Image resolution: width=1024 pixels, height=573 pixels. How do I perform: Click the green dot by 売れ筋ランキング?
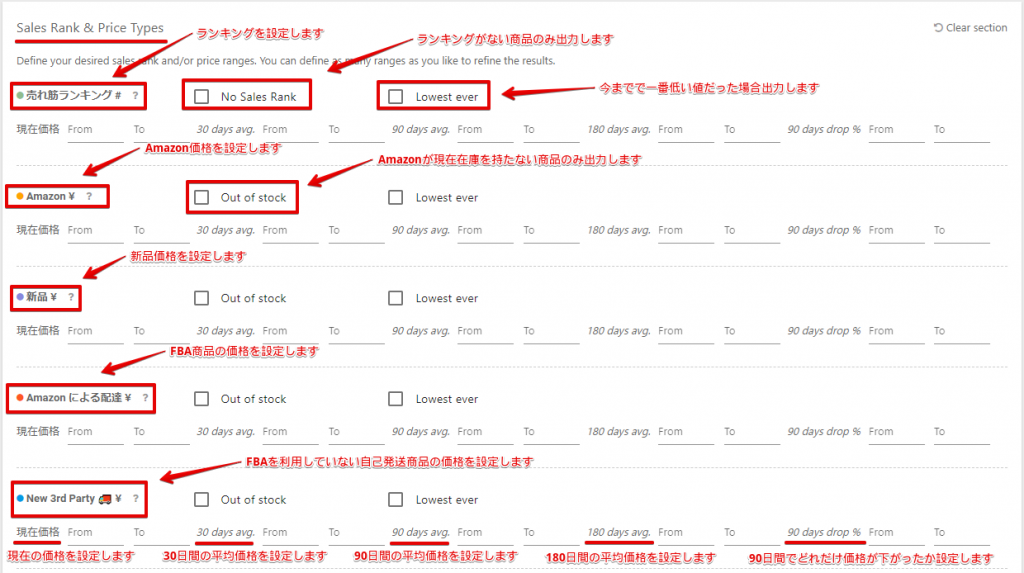coord(20,96)
